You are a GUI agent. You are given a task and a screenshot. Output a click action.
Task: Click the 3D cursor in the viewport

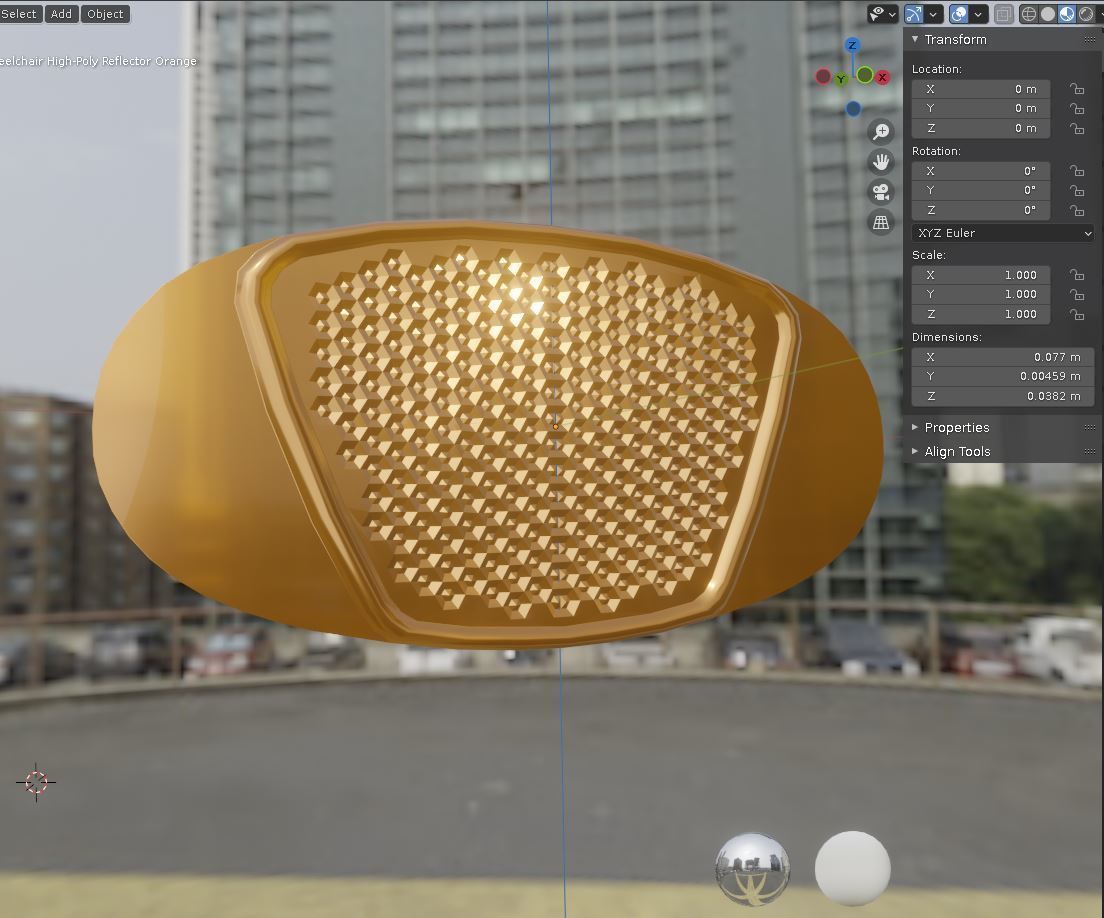coord(36,782)
